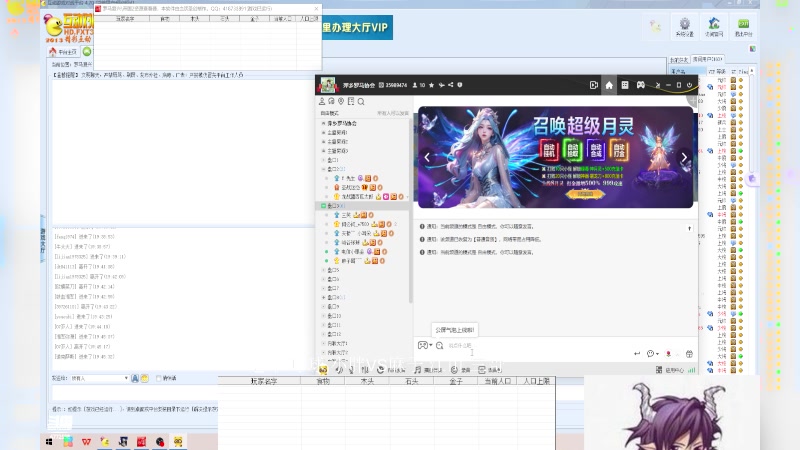This screenshot has height=450, width=800.
Task: Open the game controller icon in the black header
Action: pyautogui.click(x=640, y=85)
